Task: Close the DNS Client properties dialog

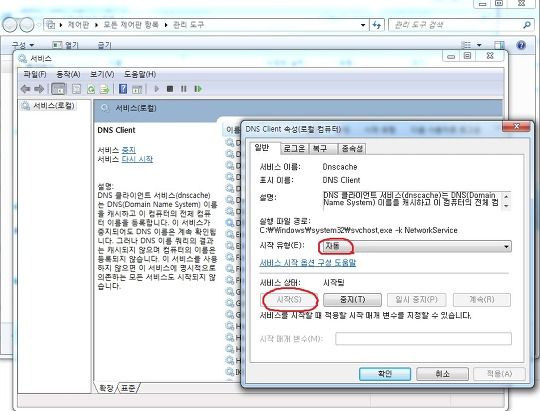Action: click(516, 127)
